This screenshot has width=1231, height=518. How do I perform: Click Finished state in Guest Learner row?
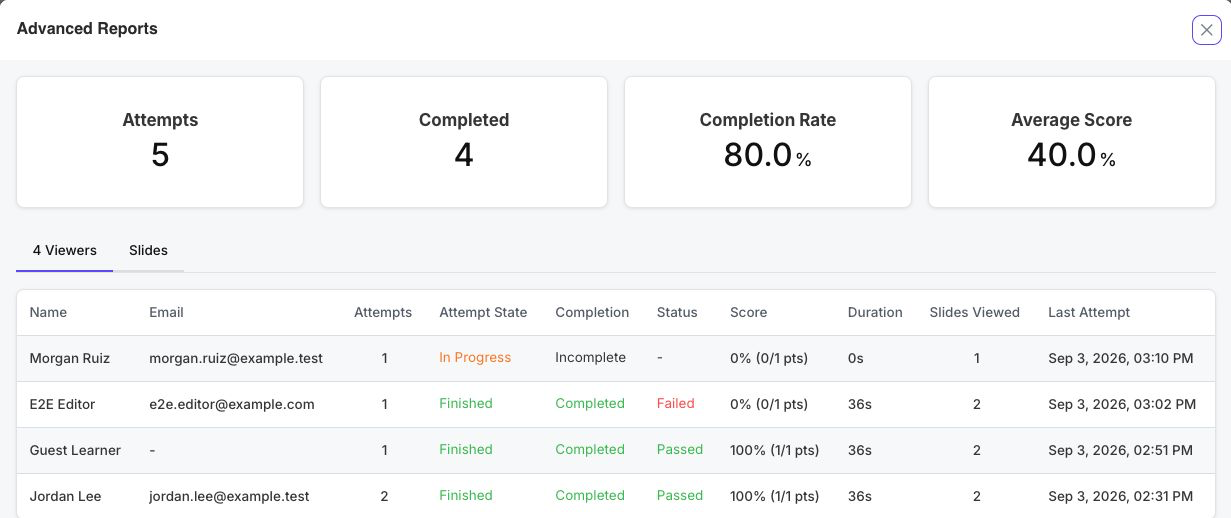466,449
